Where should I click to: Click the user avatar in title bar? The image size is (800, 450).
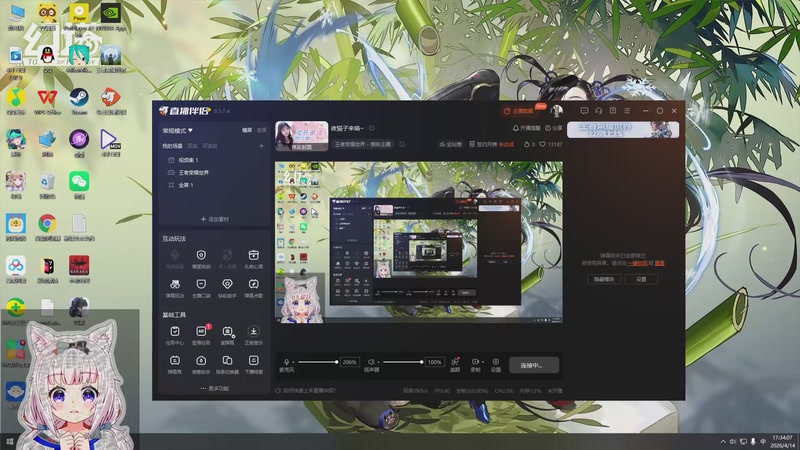[556, 110]
